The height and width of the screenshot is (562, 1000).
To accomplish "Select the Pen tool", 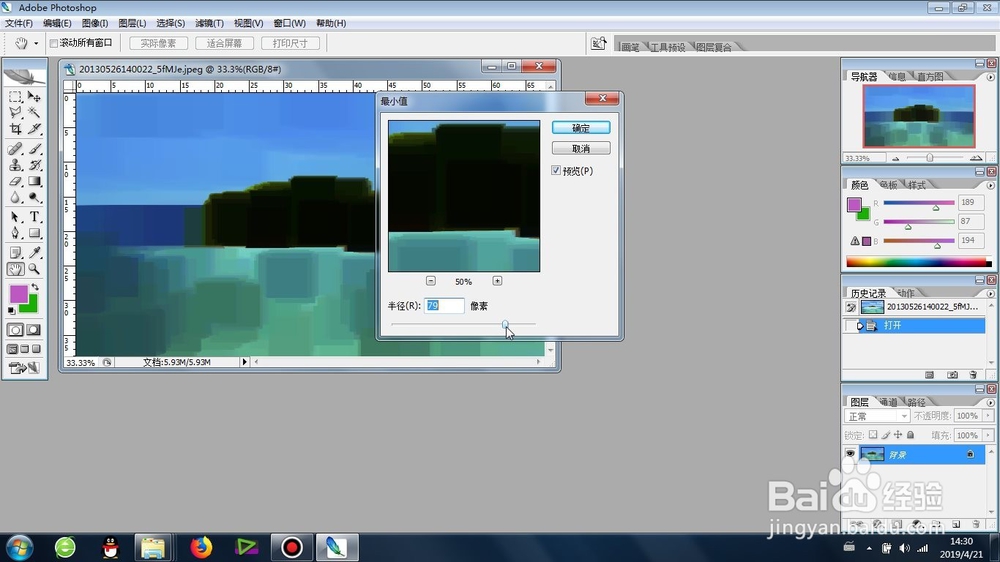I will [x=15, y=233].
